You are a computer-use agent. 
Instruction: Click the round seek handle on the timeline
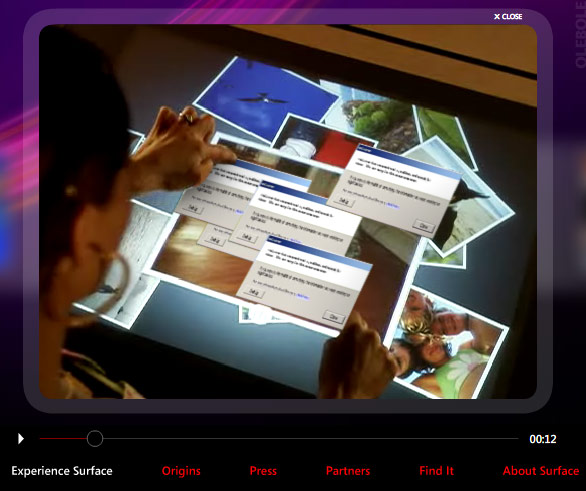click(95, 438)
